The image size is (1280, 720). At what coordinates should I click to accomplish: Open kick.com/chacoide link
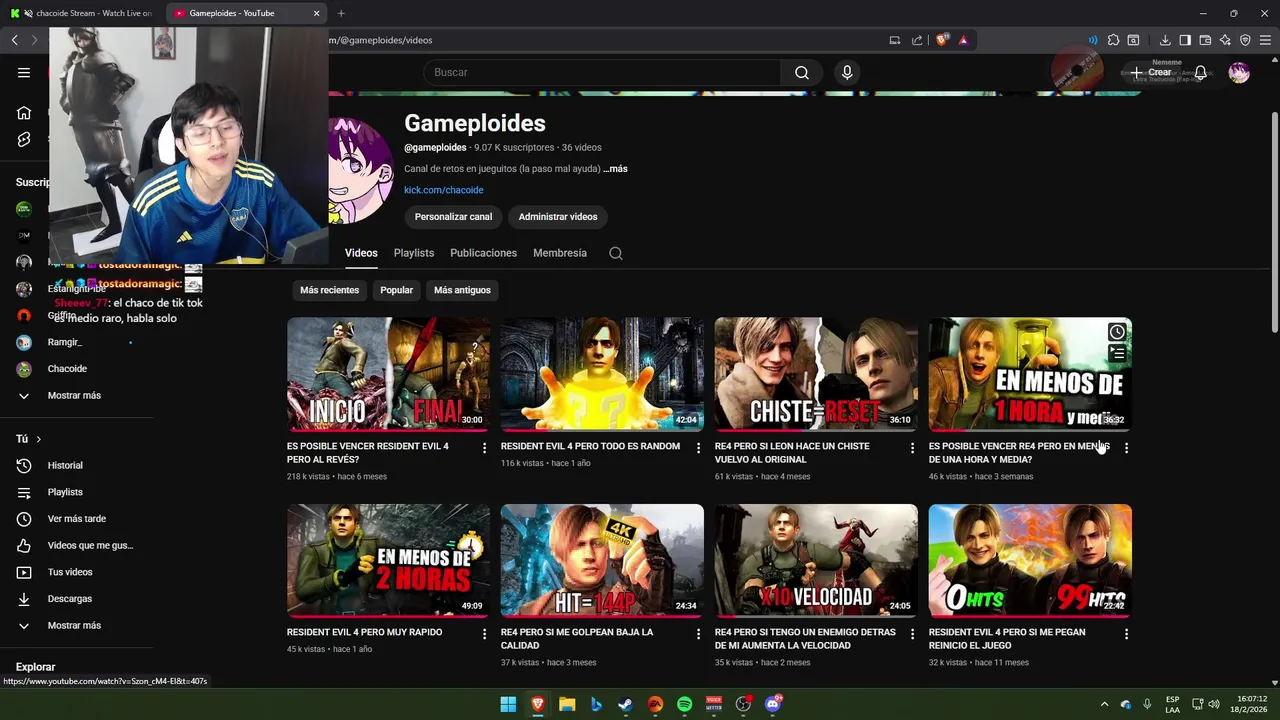click(443, 190)
